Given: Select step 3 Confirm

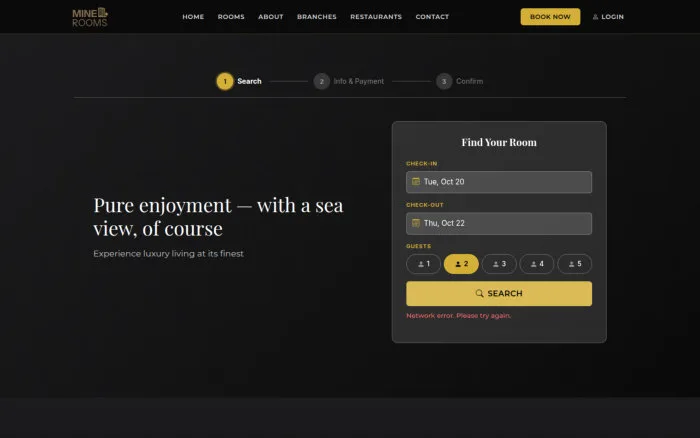Looking at the screenshot, I should (459, 81).
